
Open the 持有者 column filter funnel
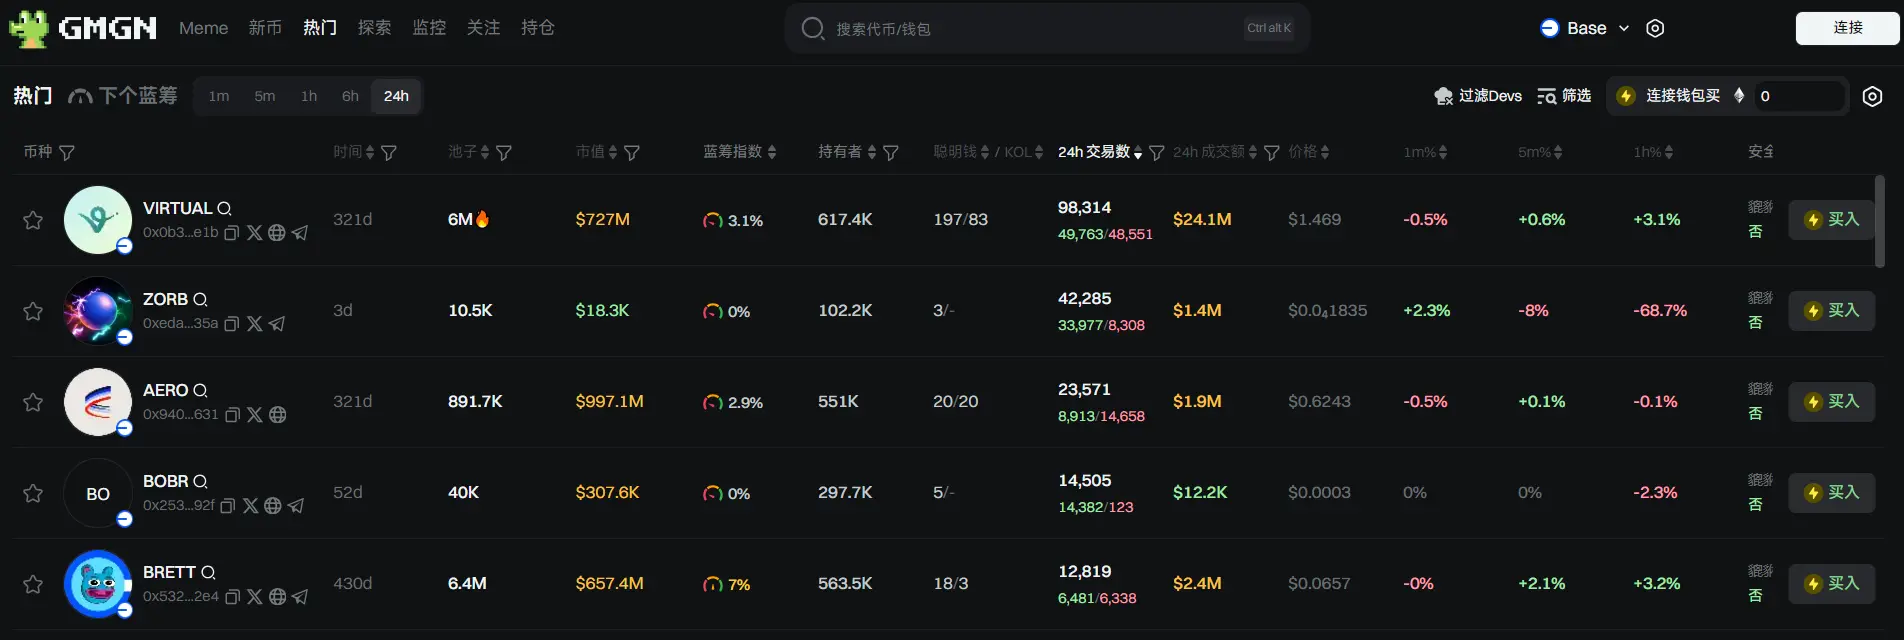coord(891,153)
